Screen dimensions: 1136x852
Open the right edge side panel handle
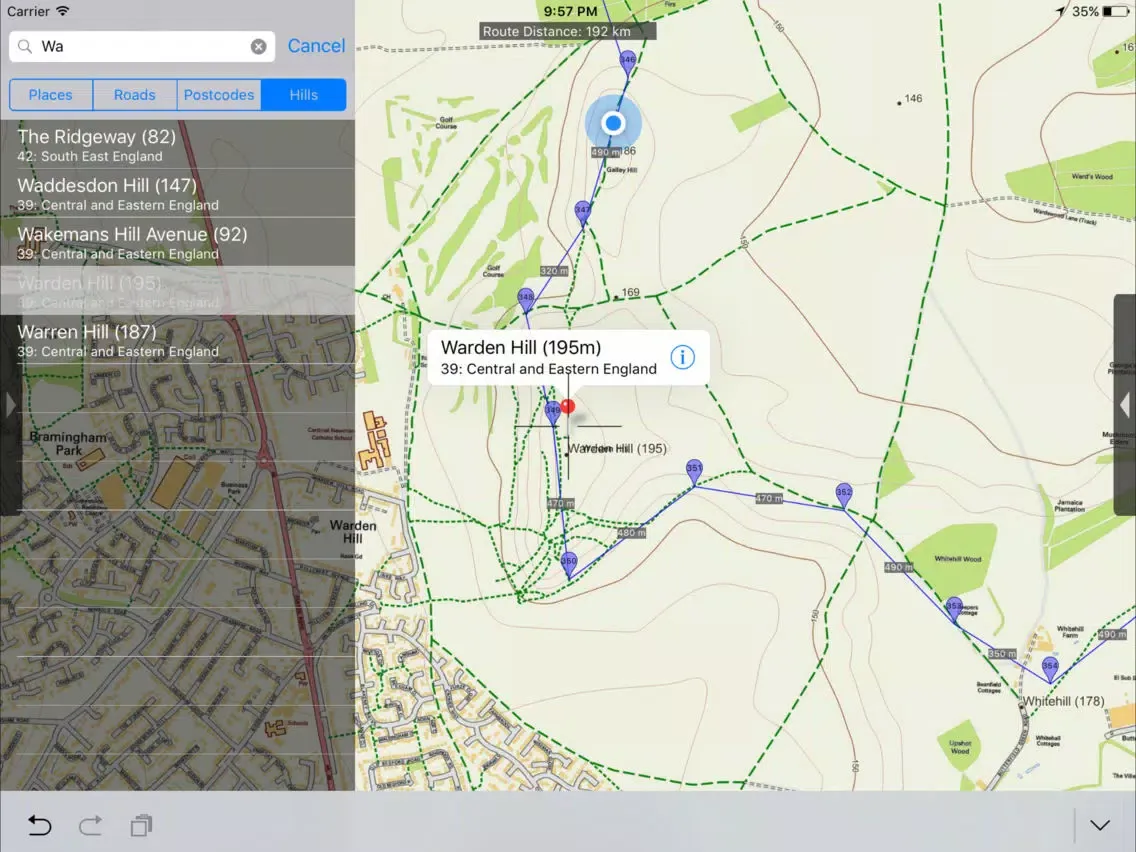click(x=1124, y=405)
